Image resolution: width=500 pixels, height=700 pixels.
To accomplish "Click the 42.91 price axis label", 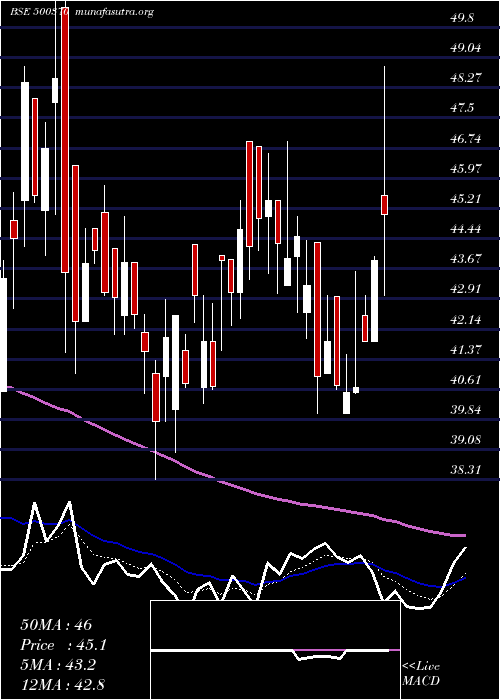I will [466, 289].
